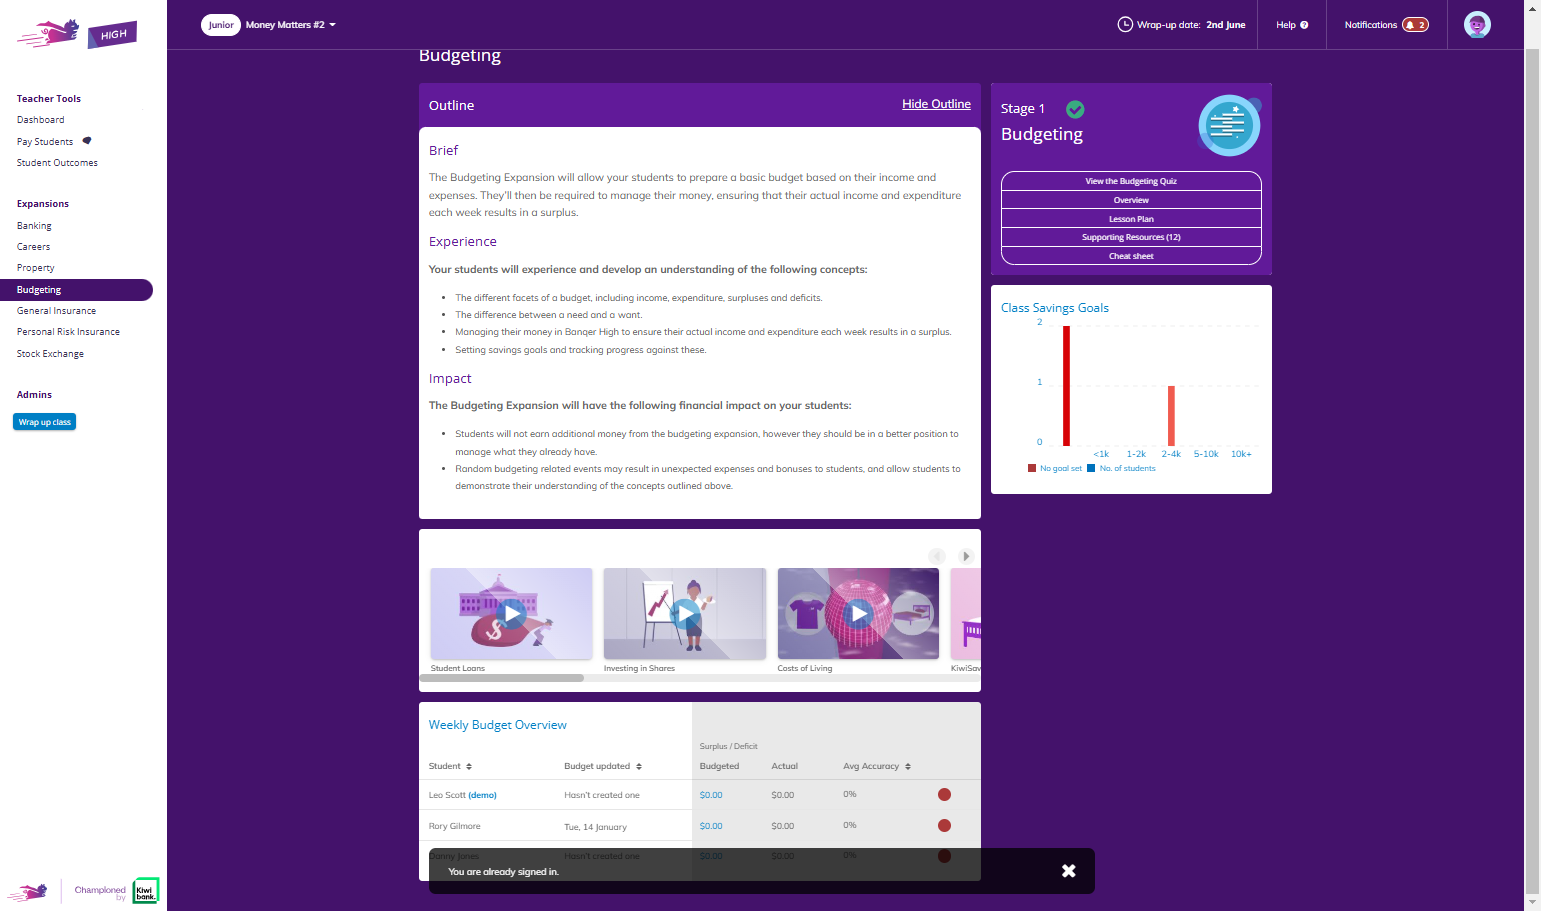Click the Help question mark icon

click(1304, 25)
